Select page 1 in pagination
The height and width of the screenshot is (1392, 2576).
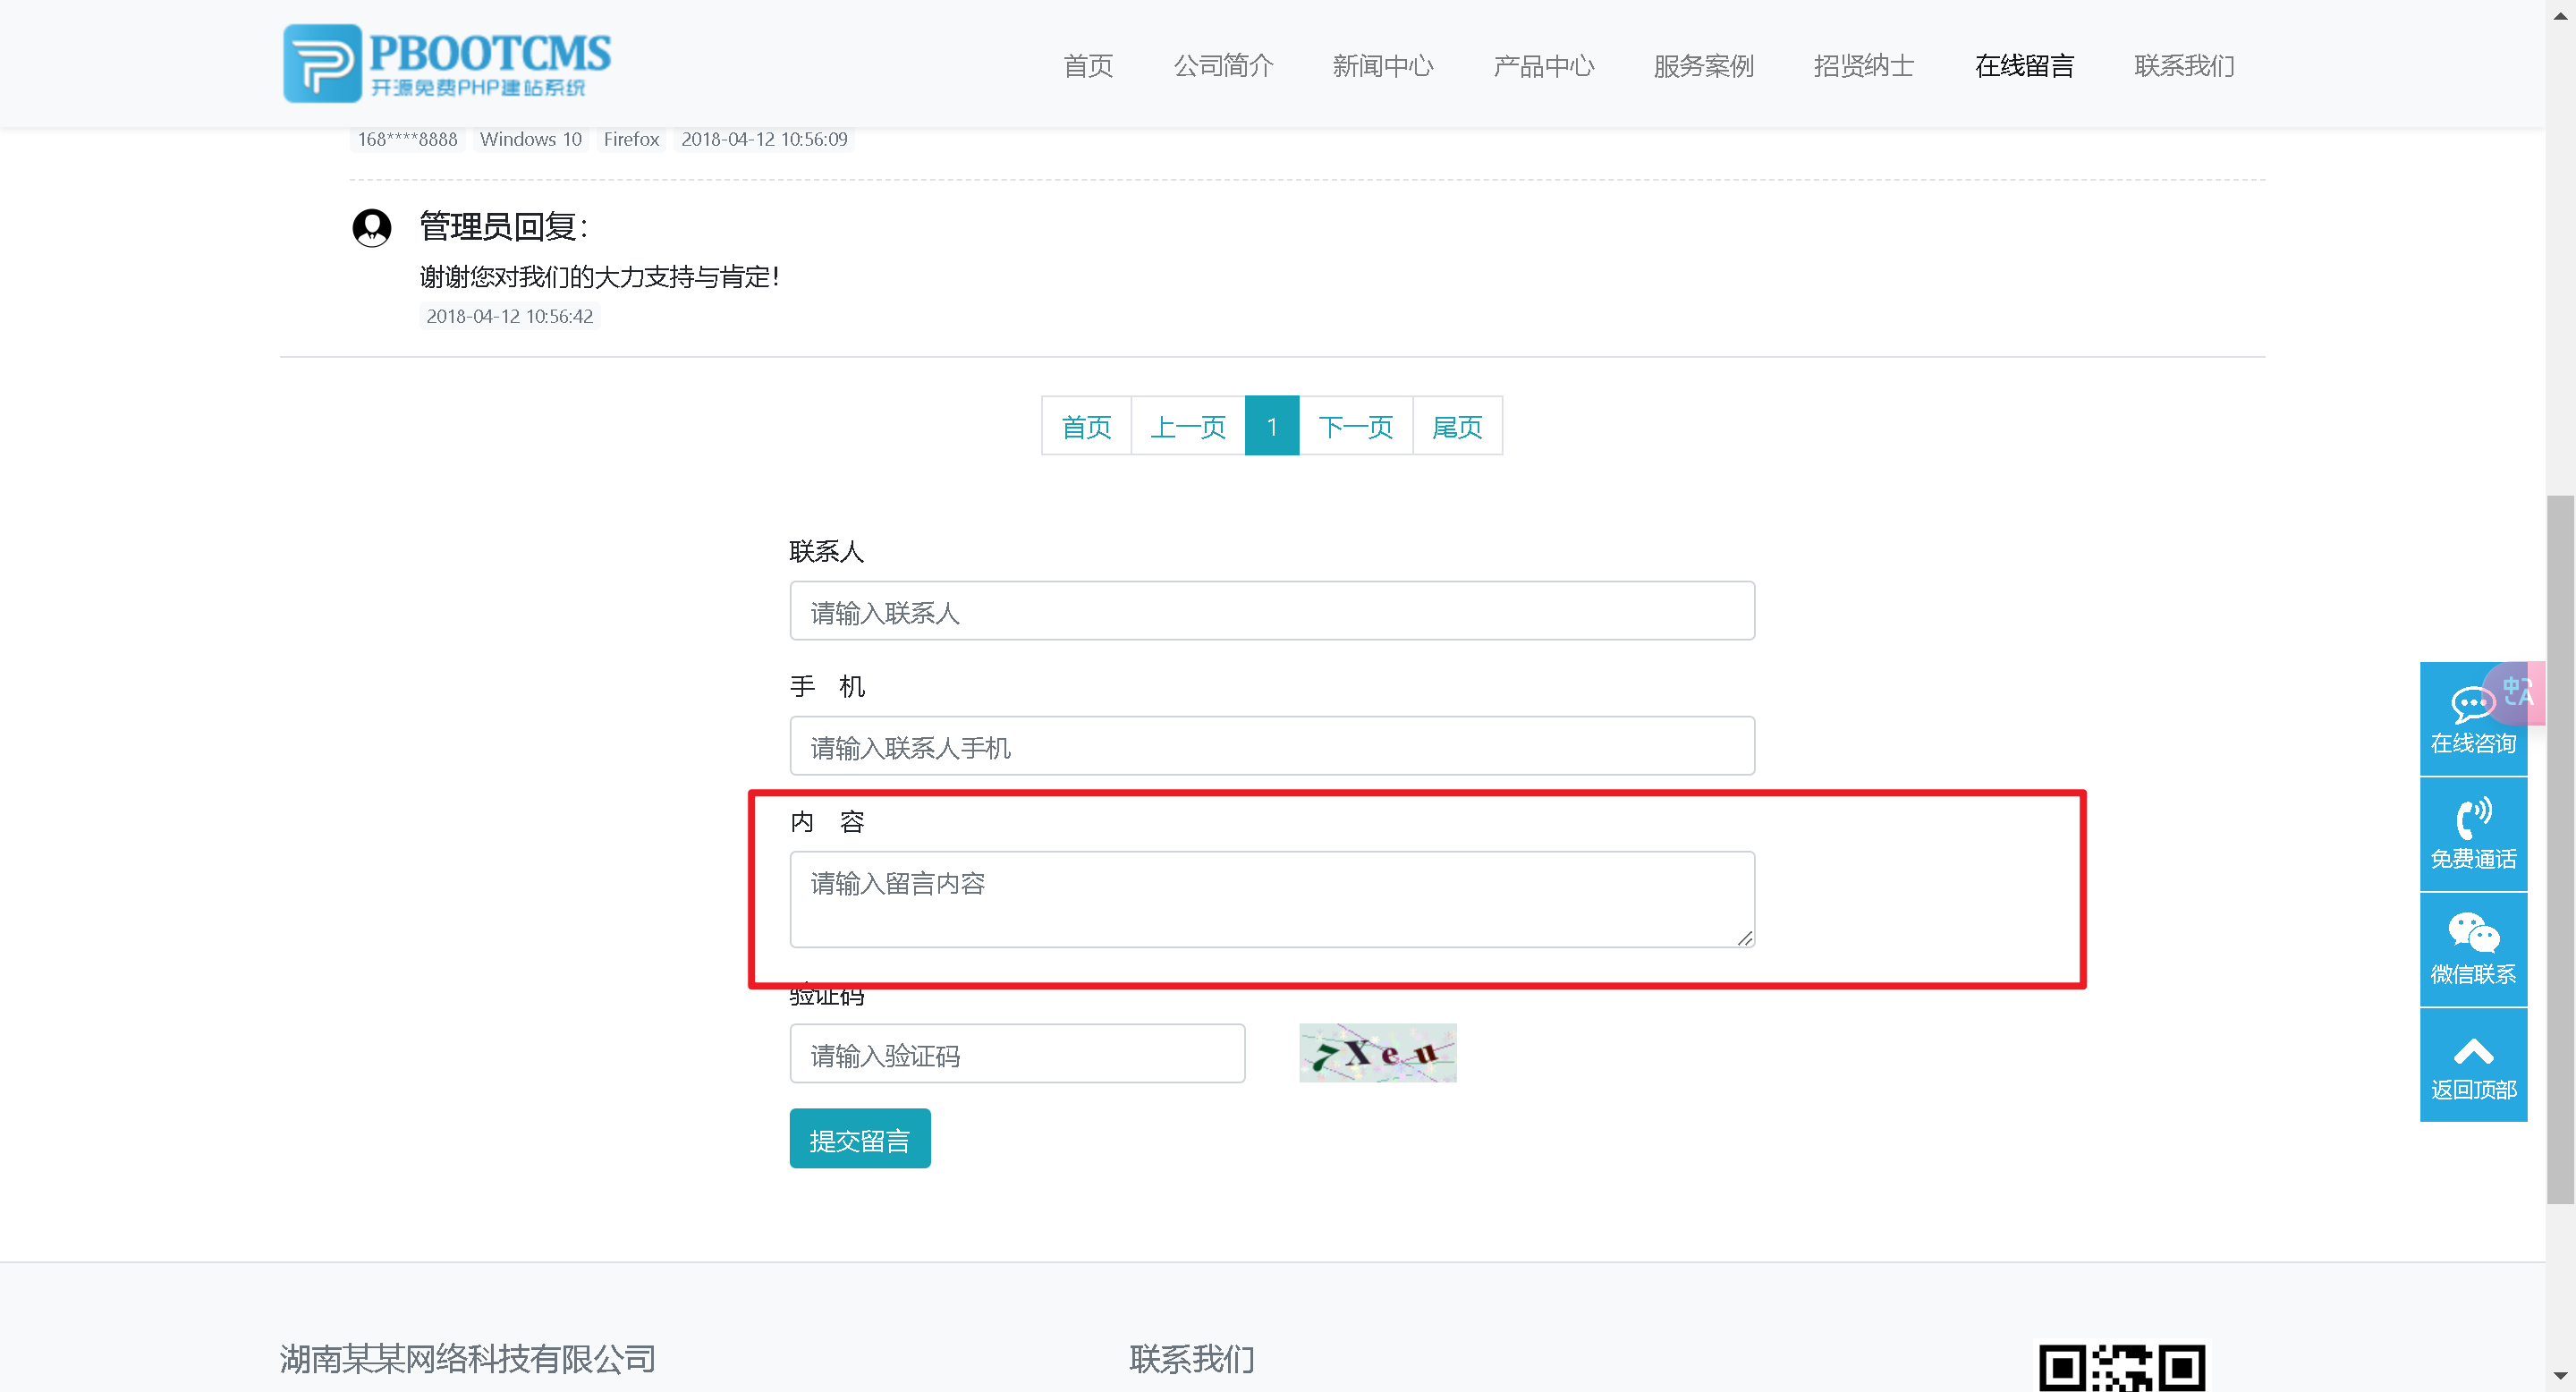click(x=1271, y=427)
